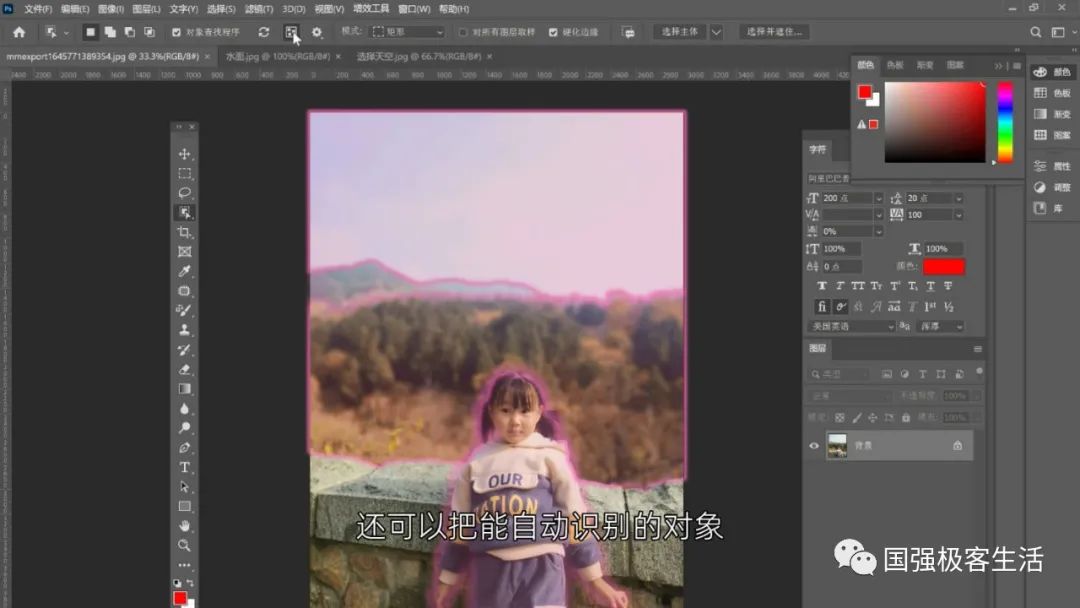Open object finder settings gear
This screenshot has width=1080, height=608.
pos(317,32)
